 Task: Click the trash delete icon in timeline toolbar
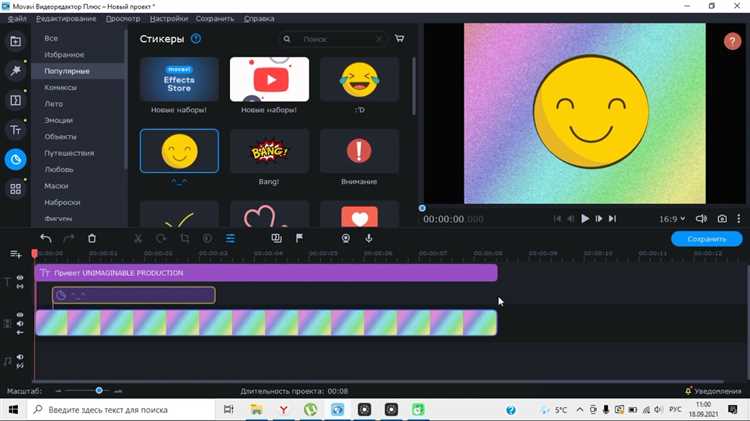(92, 239)
